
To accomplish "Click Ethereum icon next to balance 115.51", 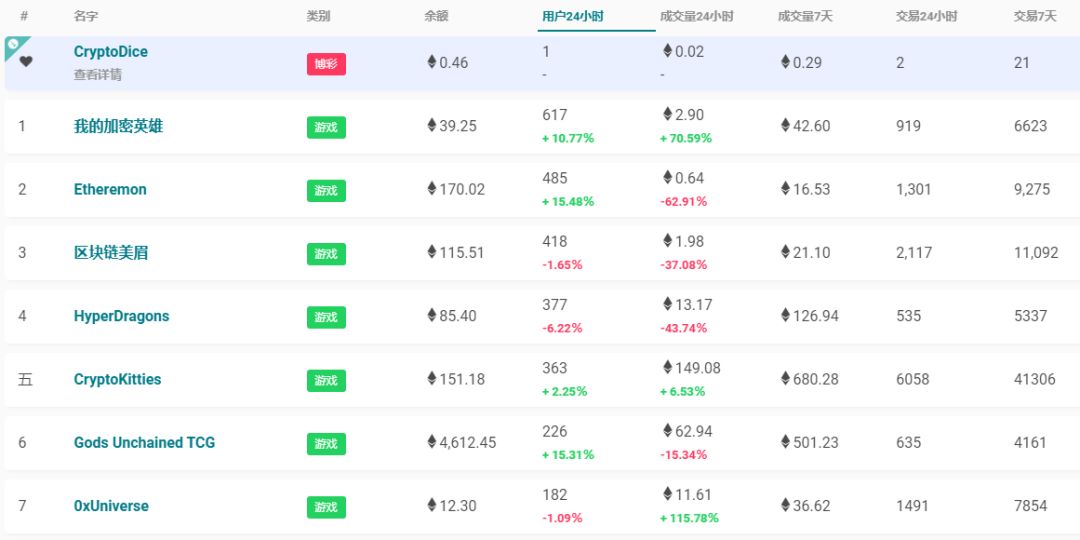I will (x=432, y=251).
